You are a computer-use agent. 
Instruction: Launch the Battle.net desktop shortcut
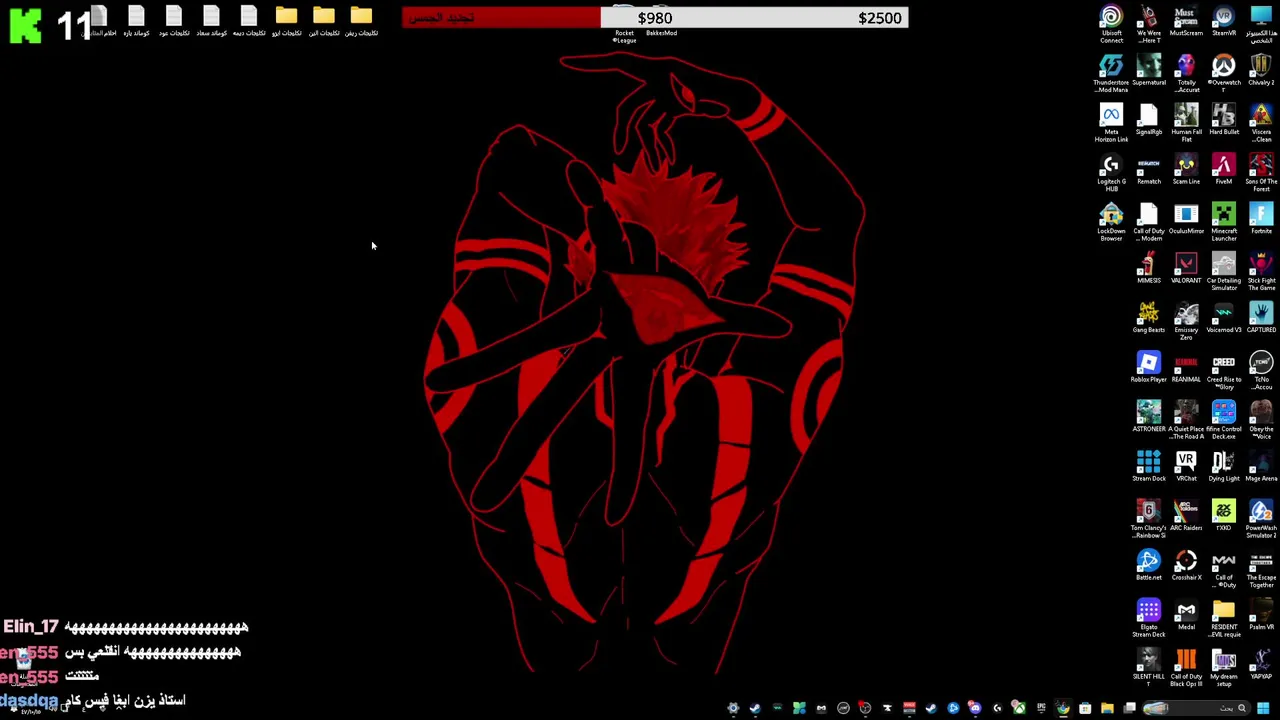[1149, 566]
